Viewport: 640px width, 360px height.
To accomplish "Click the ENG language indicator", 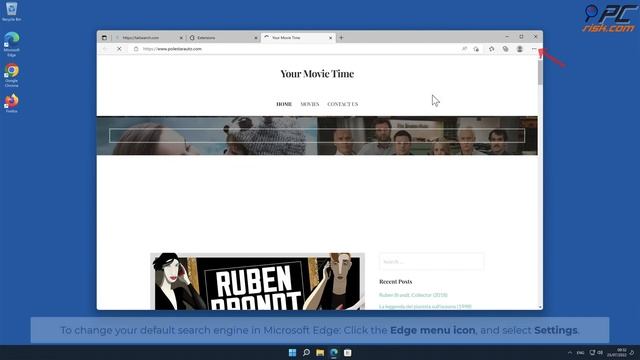I will pyautogui.click(x=580, y=353).
